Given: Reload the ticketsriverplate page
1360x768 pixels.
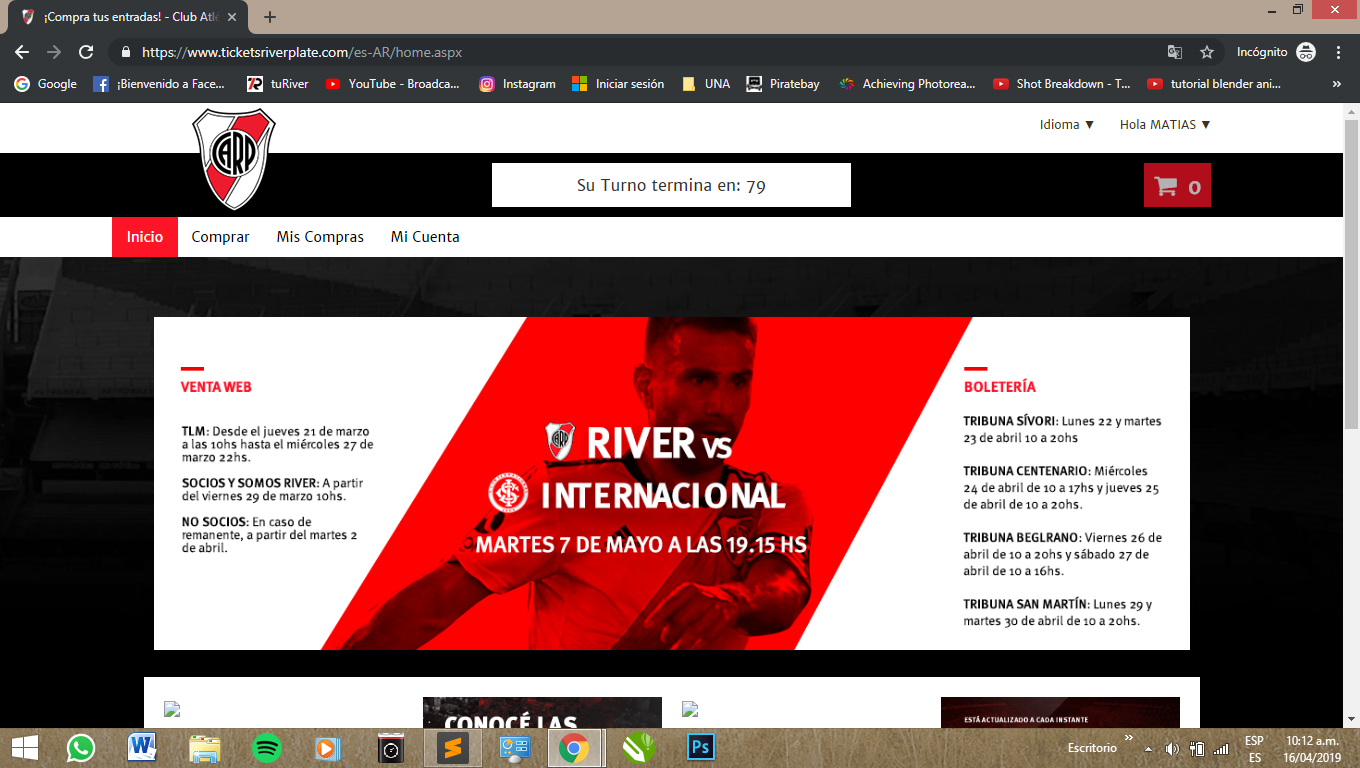Looking at the screenshot, I should (86, 52).
